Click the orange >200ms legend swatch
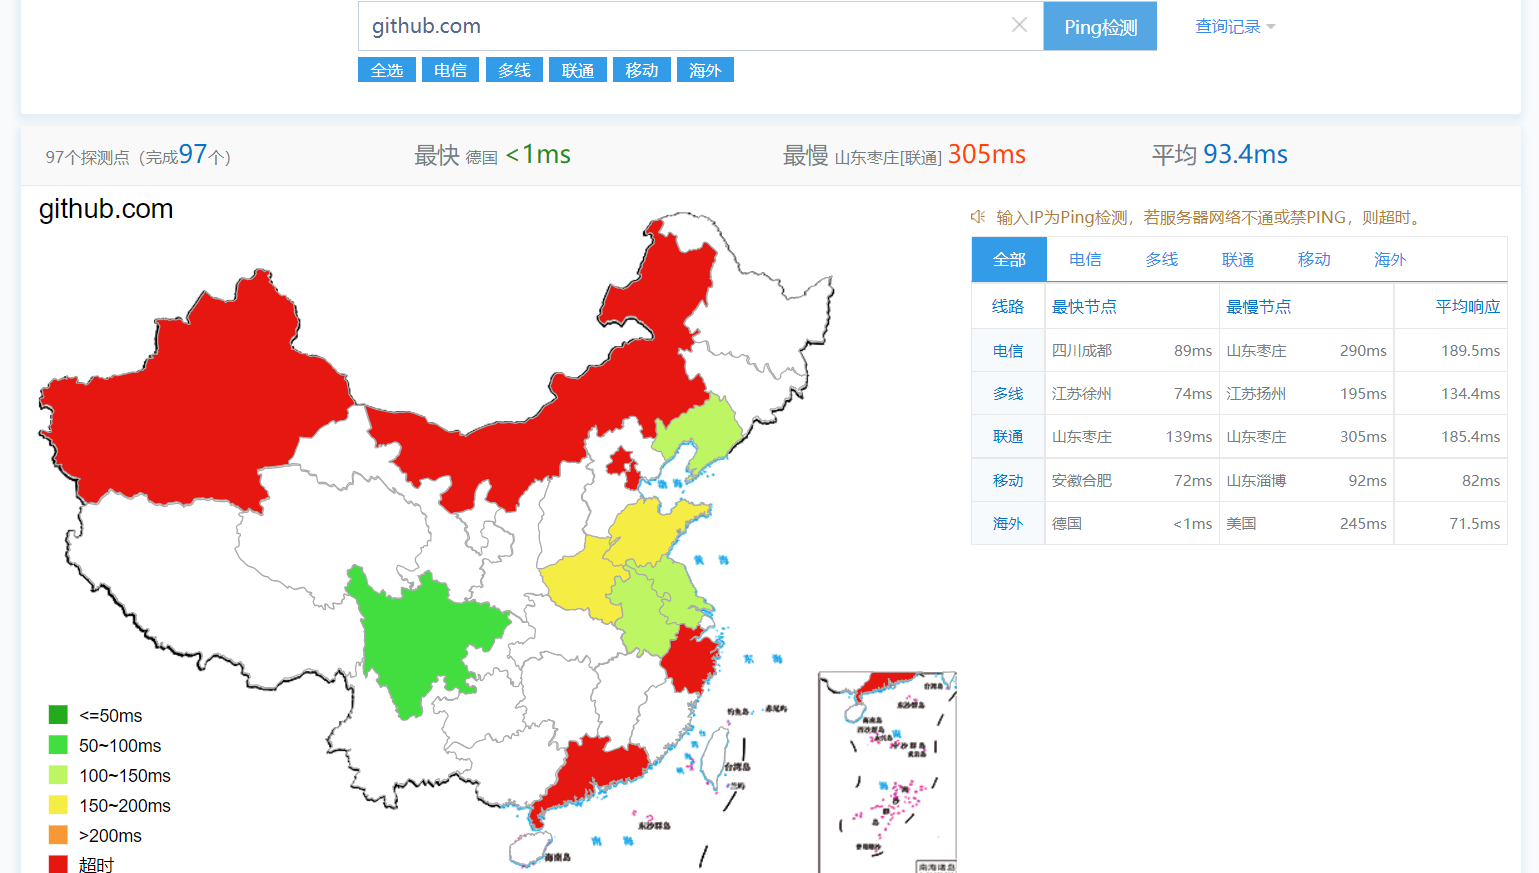 [x=58, y=835]
